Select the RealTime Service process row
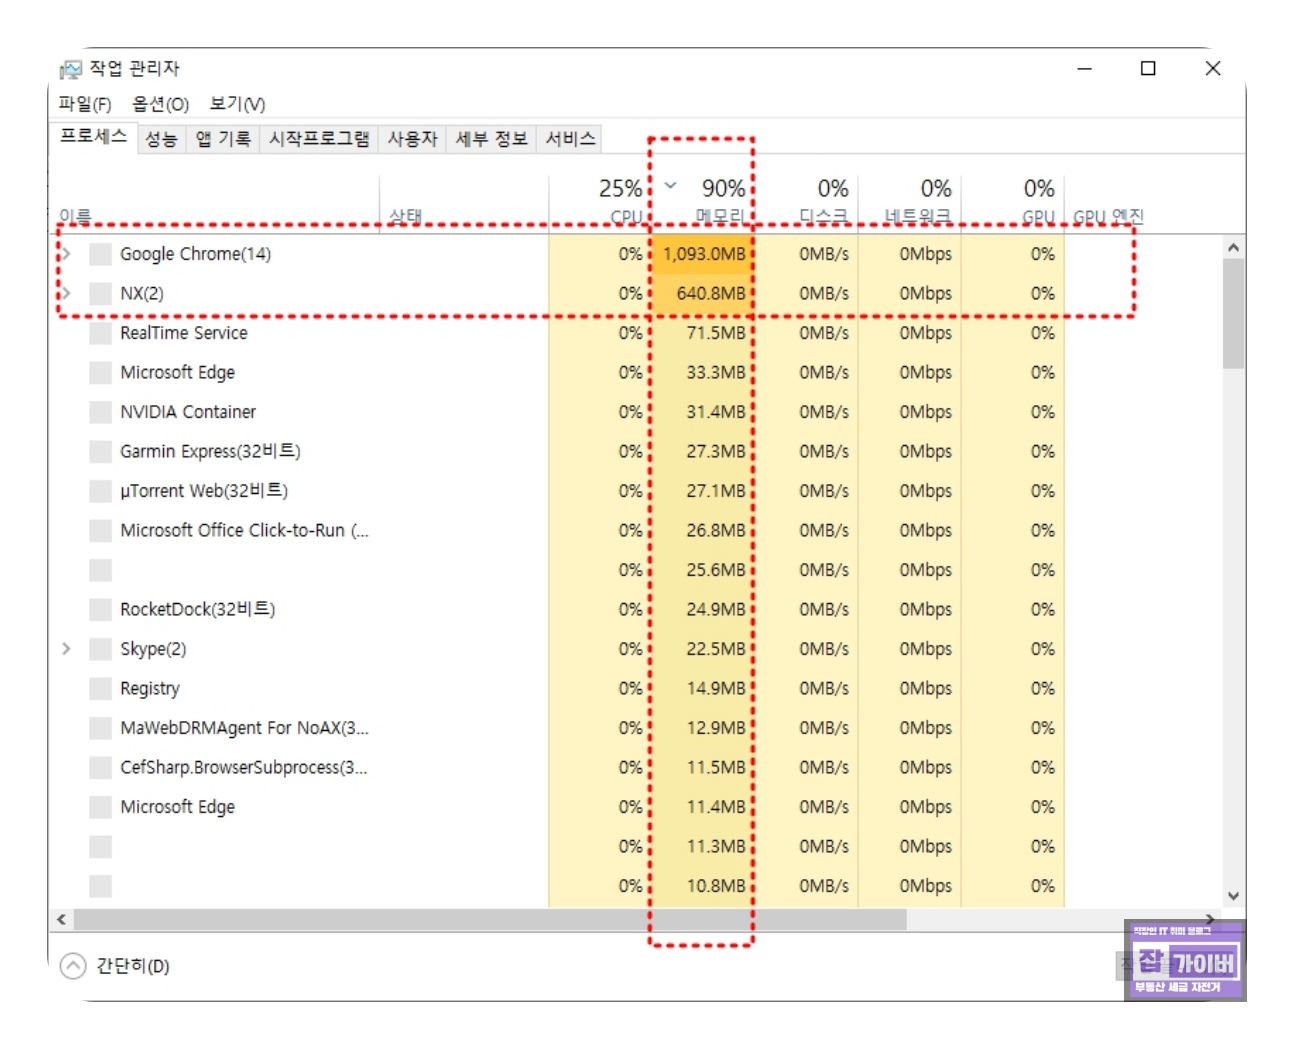The width and height of the screenshot is (1294, 1049). click(635, 333)
